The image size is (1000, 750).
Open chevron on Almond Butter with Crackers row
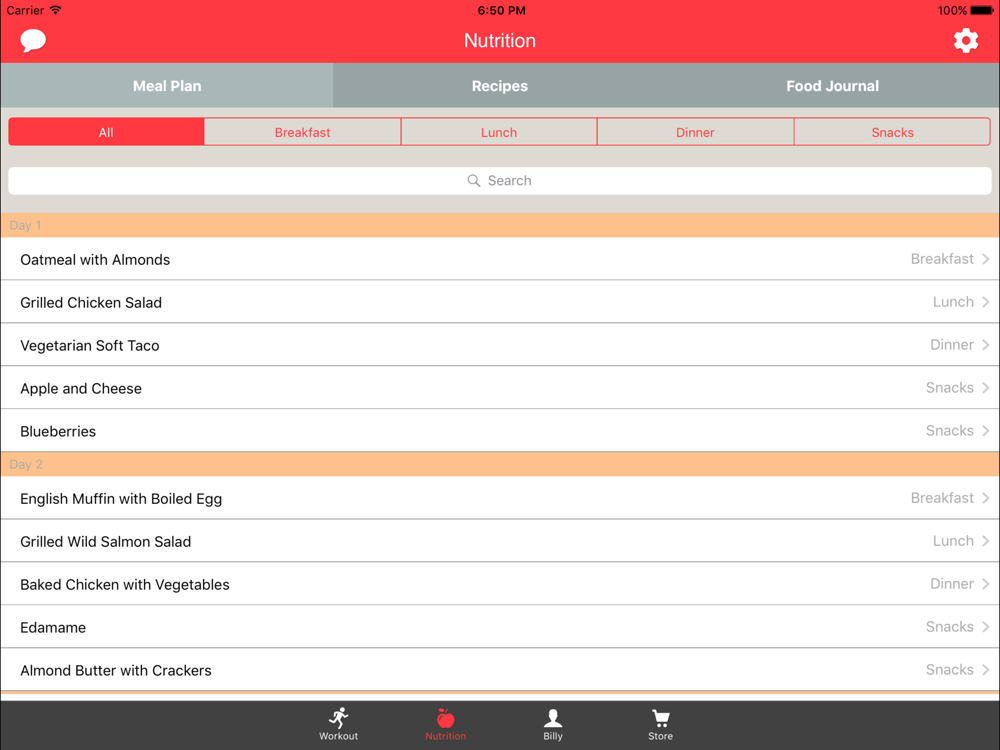pos(985,670)
